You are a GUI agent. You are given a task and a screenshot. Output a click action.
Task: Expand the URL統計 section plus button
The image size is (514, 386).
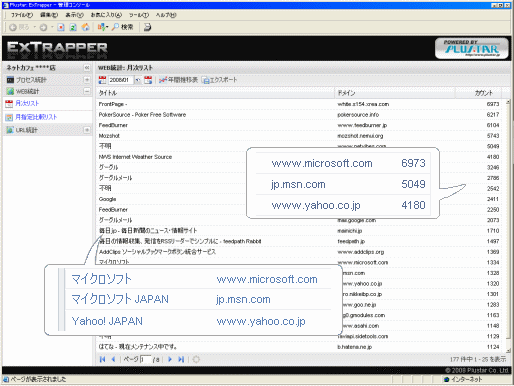(x=87, y=130)
